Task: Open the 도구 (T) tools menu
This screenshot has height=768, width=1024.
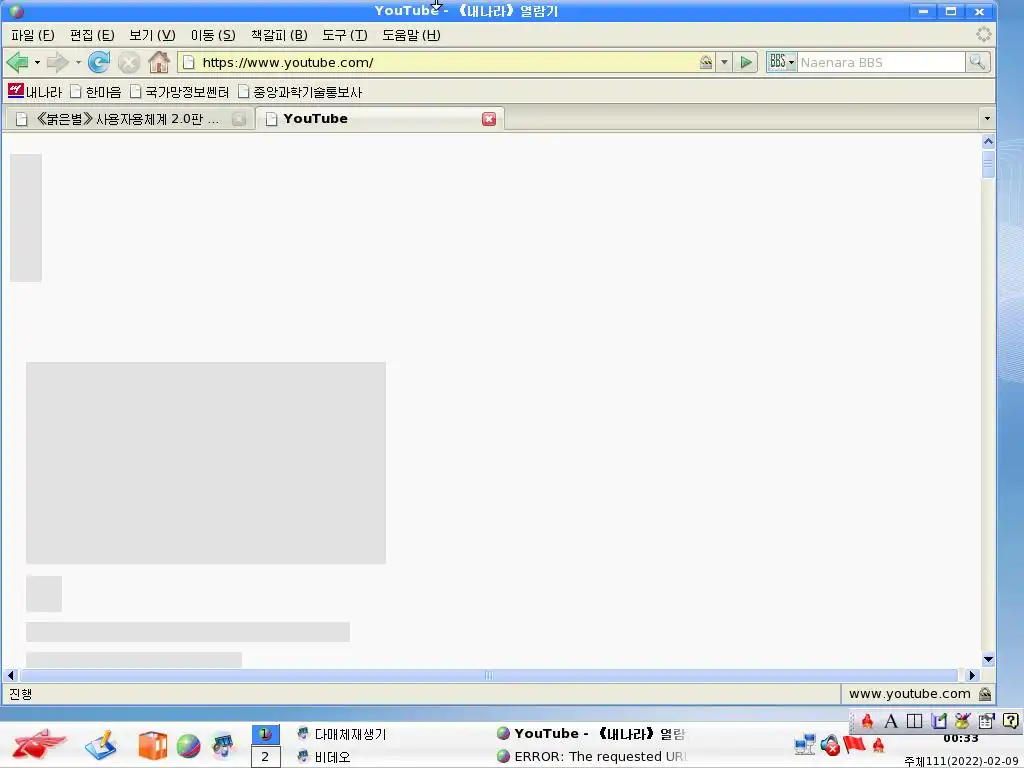Action: tap(344, 35)
